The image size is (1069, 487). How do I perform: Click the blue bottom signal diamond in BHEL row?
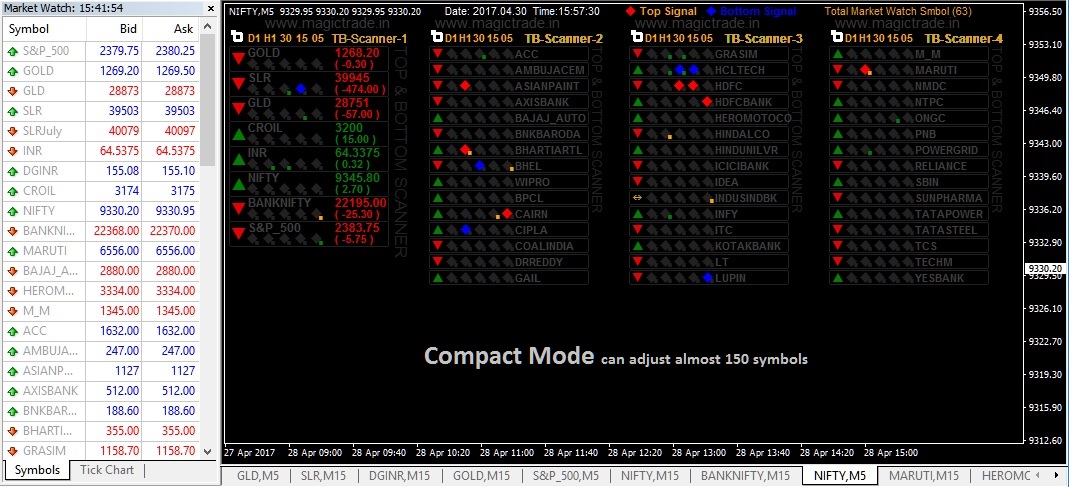479,166
